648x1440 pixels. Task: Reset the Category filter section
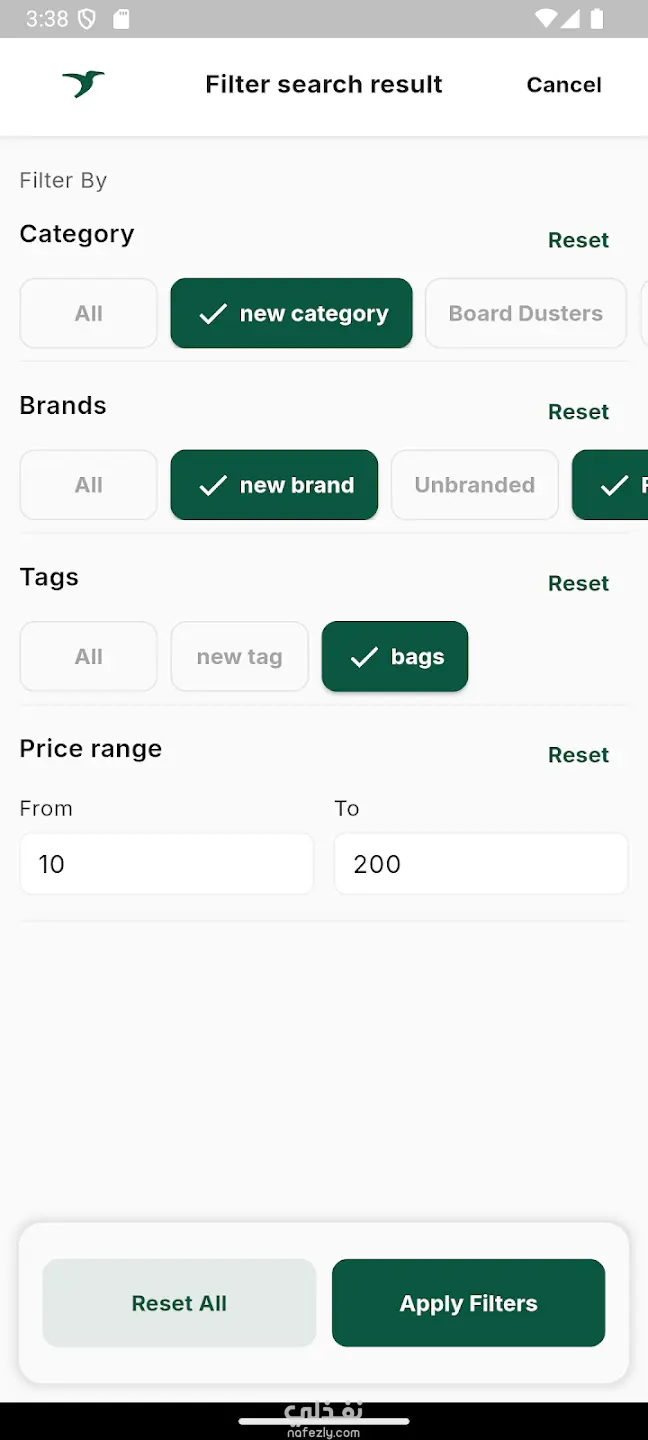pos(578,240)
